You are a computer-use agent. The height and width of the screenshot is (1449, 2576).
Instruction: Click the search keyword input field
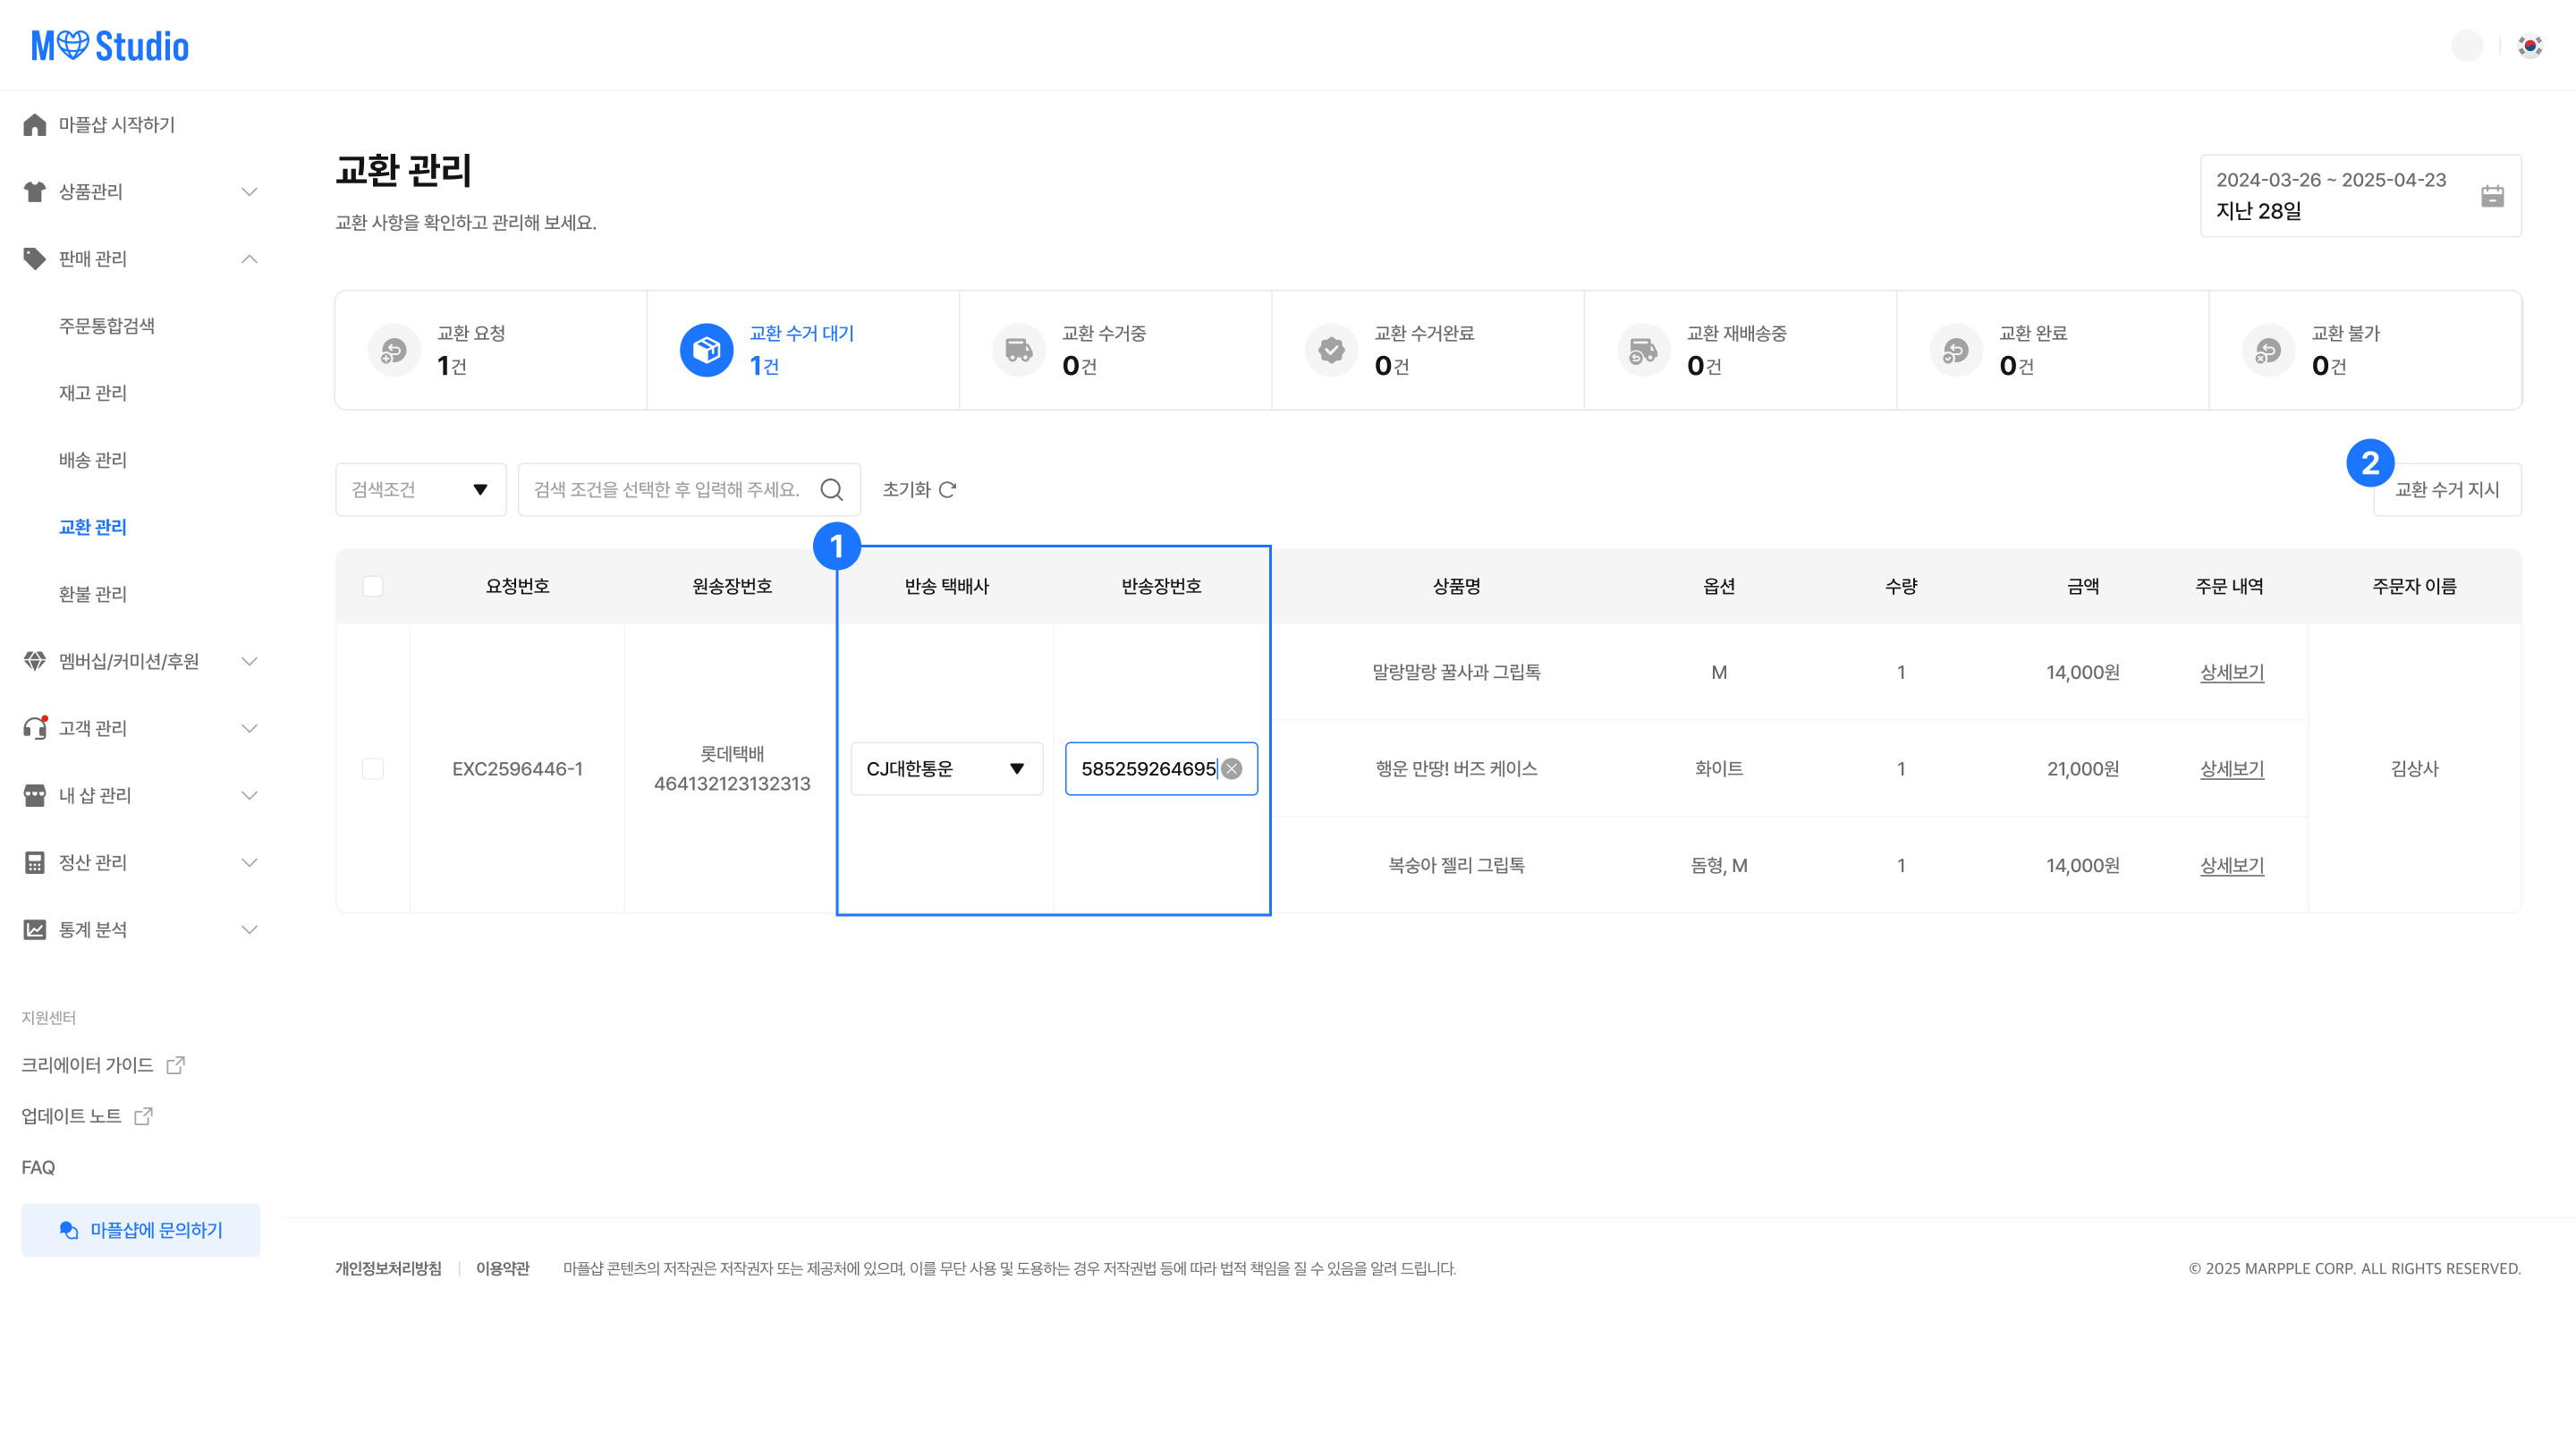(x=667, y=489)
